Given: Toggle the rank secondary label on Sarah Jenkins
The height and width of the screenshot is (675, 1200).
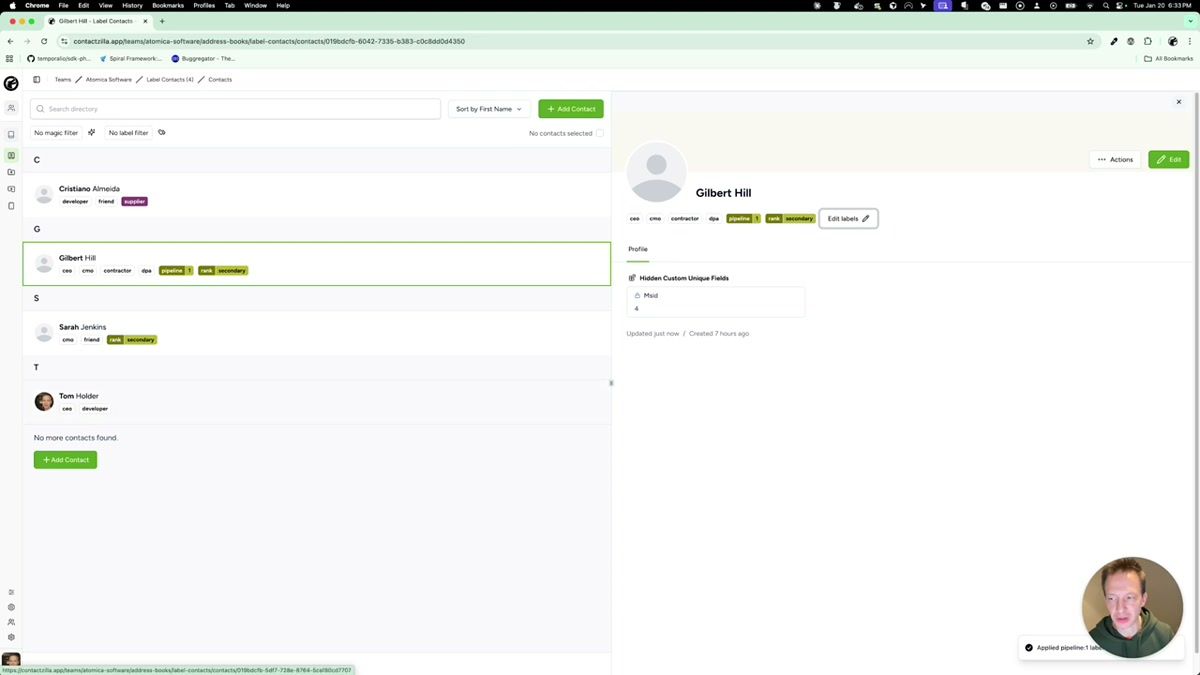Looking at the screenshot, I should (132, 339).
